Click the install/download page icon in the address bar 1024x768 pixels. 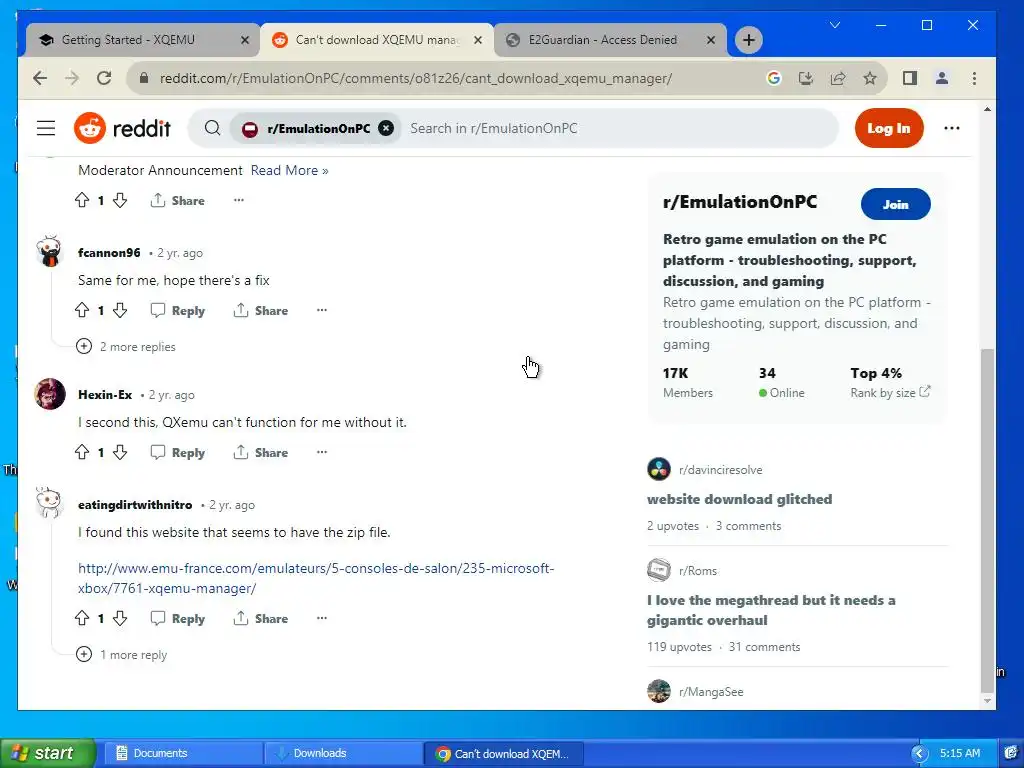(x=806, y=78)
